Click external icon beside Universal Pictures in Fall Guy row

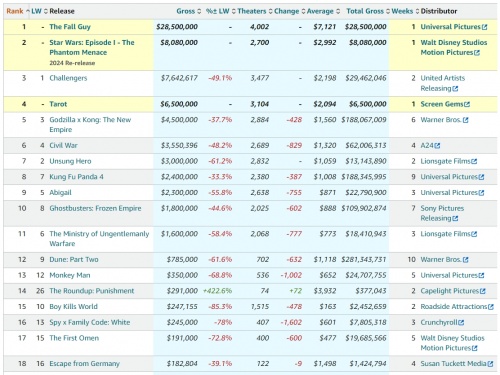[x=484, y=27]
